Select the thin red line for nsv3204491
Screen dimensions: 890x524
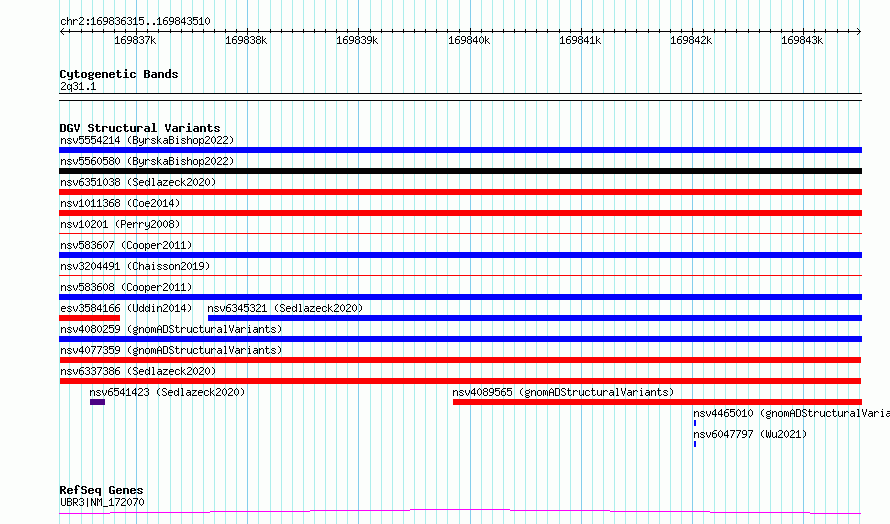click(460, 275)
